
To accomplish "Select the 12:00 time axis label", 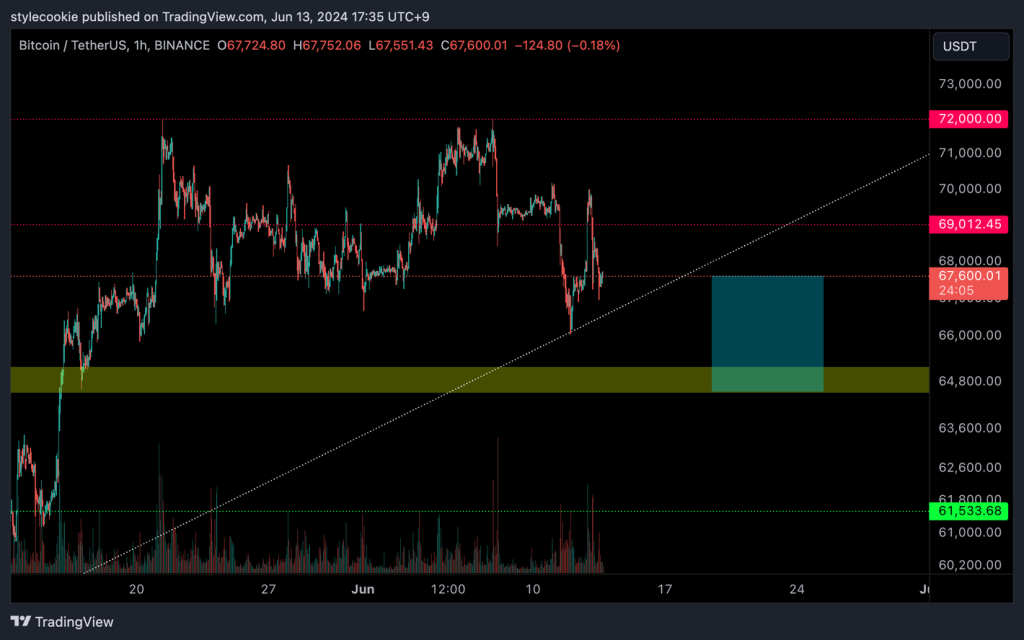I will click(x=448, y=589).
